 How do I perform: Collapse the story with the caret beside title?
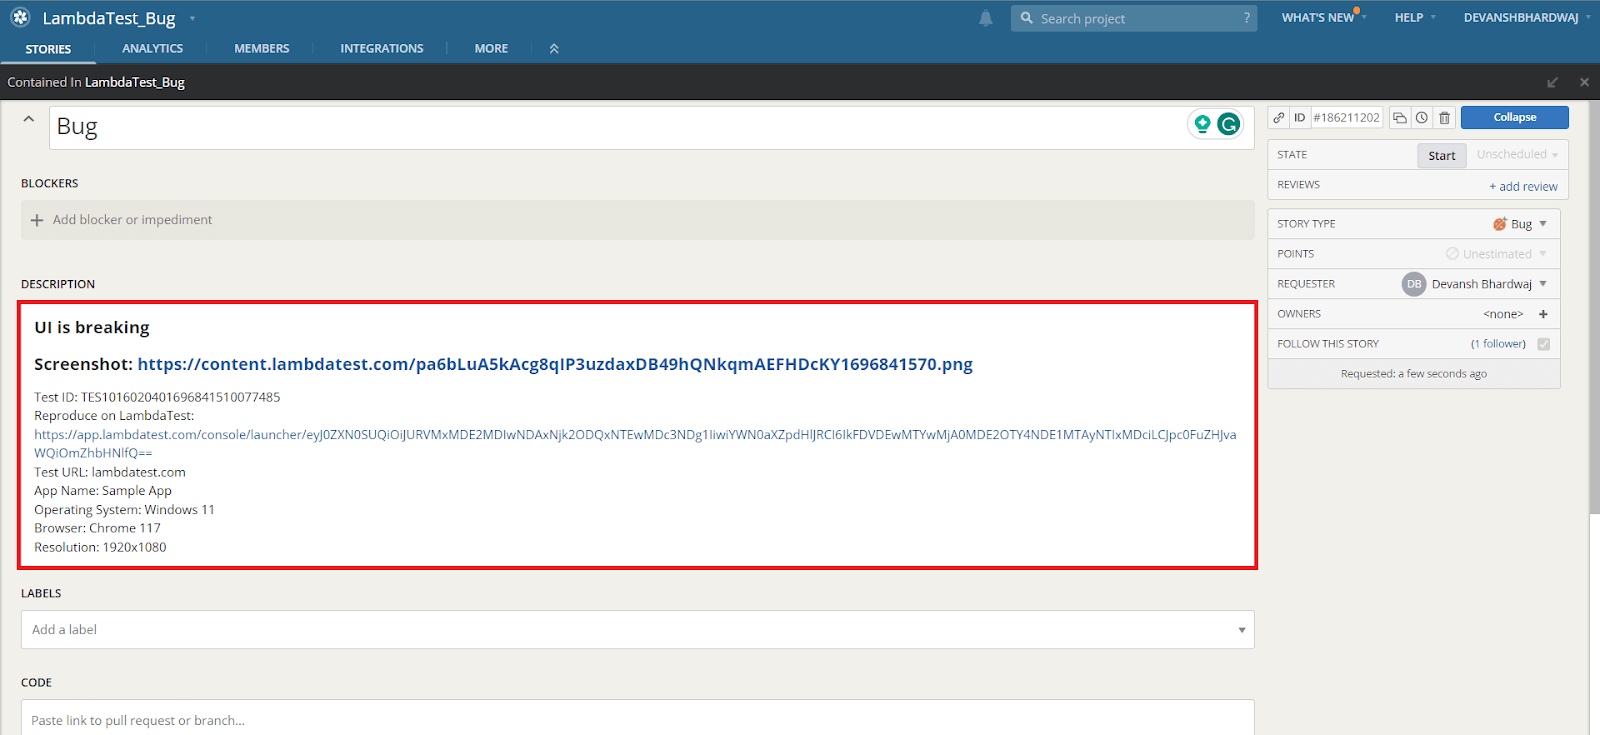click(x=29, y=119)
